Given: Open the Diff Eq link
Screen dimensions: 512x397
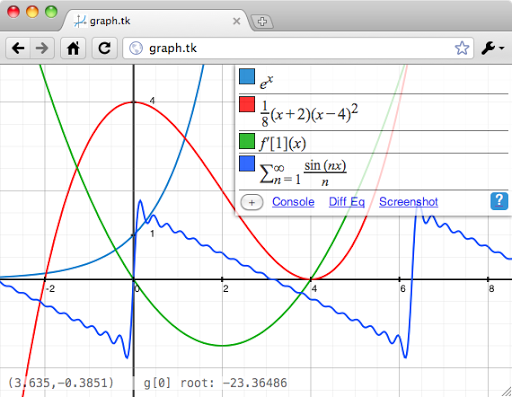Looking at the screenshot, I should (347, 202).
